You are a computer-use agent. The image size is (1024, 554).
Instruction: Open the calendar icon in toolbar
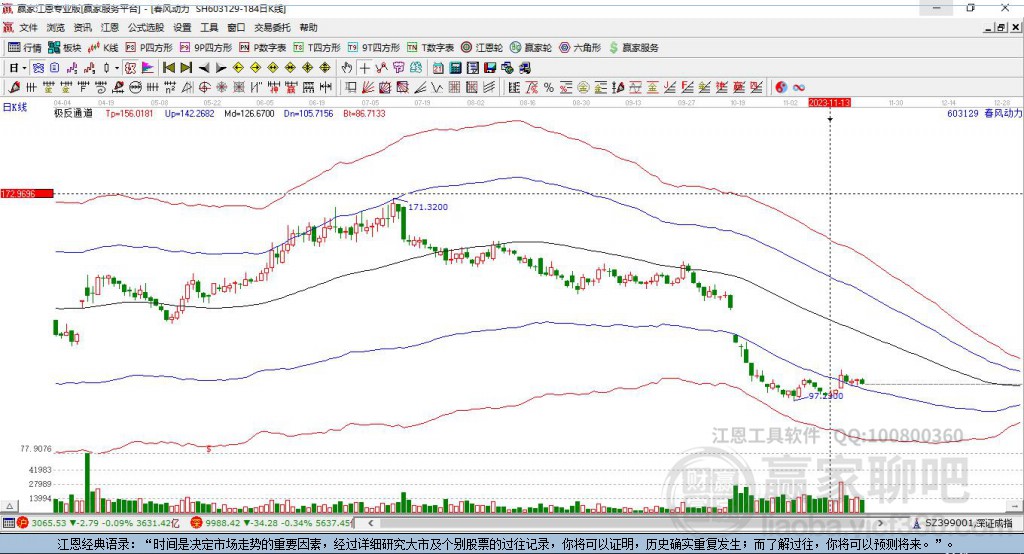[438, 68]
